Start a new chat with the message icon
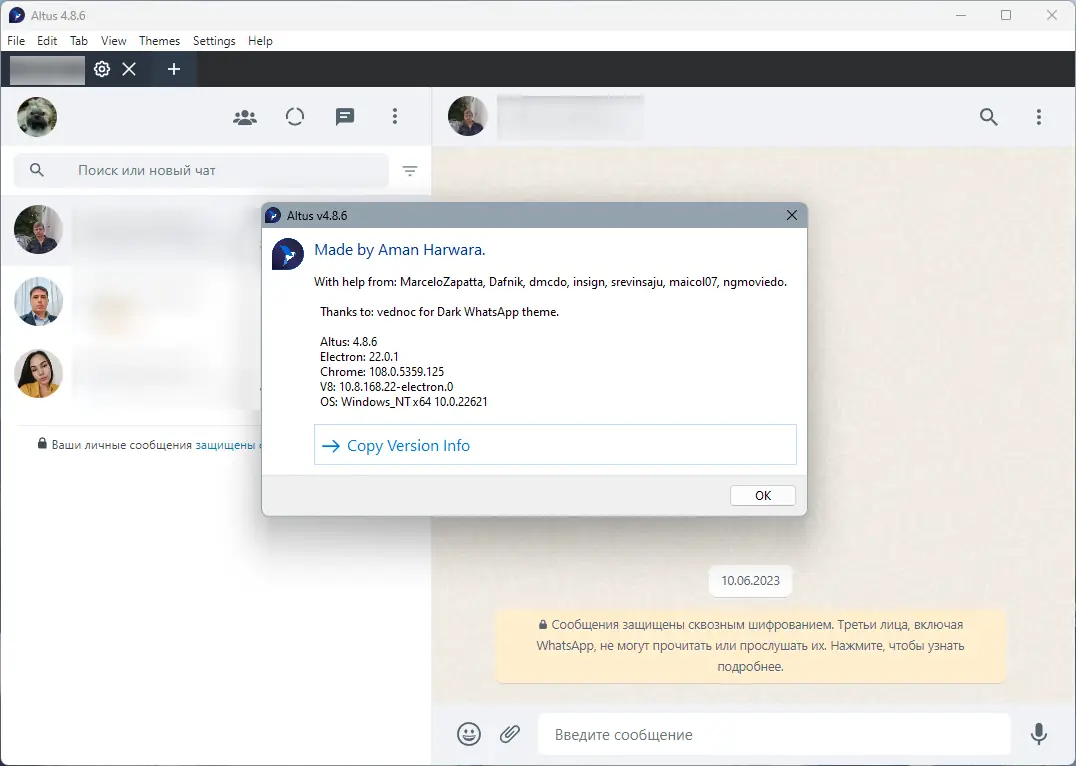The height and width of the screenshot is (766, 1076). (344, 117)
